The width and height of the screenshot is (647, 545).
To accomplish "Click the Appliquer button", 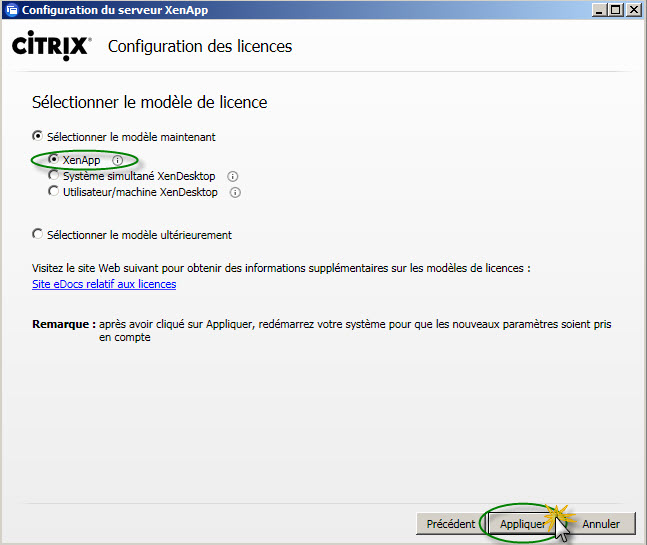I will tap(522, 524).
